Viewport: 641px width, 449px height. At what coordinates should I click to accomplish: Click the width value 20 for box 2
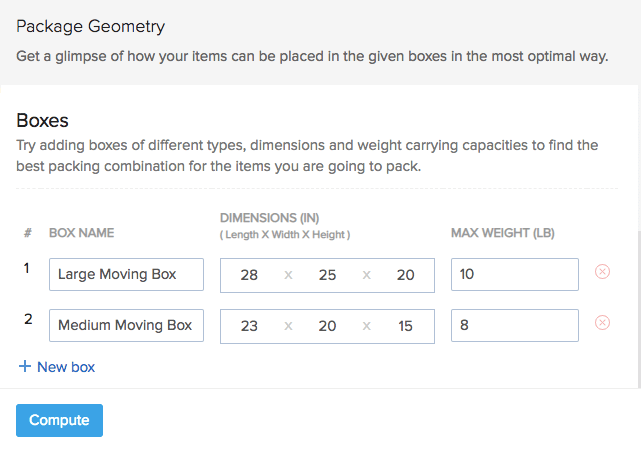(327, 326)
